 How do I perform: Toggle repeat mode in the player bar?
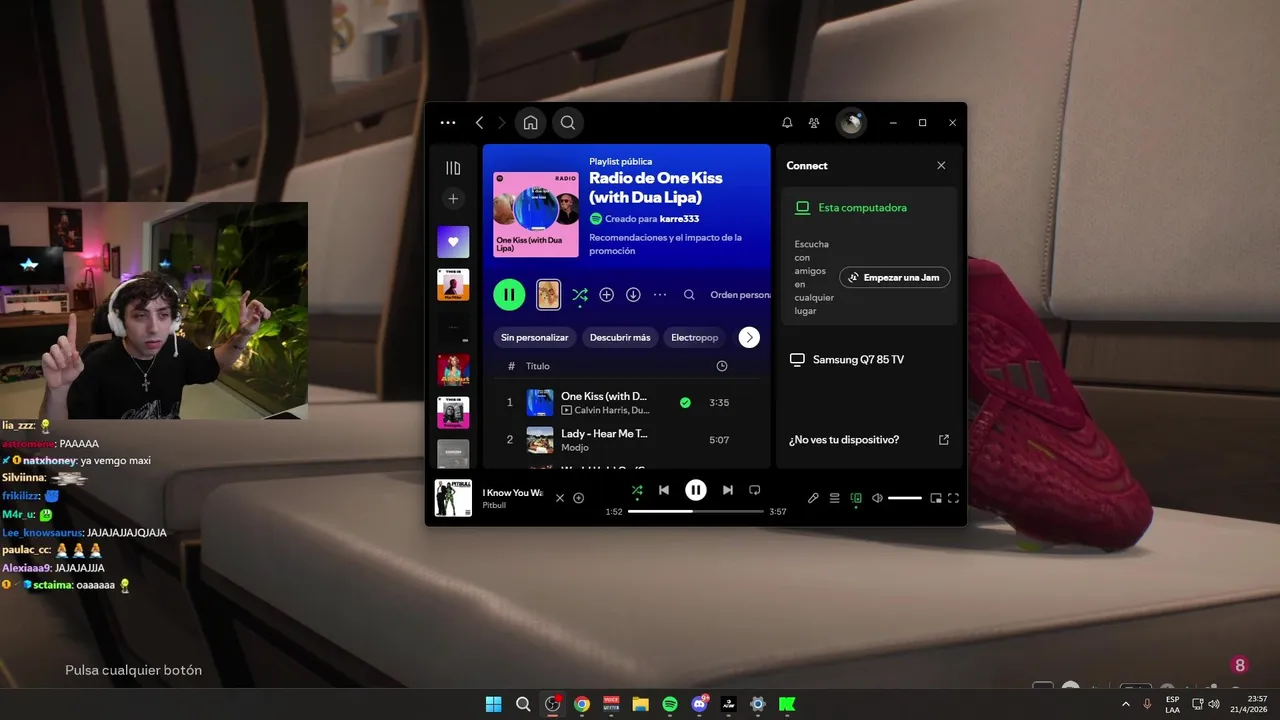755,490
